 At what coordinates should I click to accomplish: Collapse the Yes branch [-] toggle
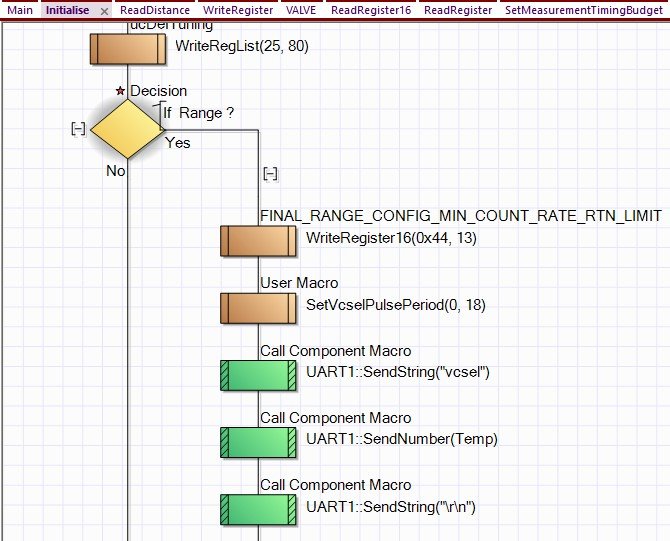click(270, 173)
